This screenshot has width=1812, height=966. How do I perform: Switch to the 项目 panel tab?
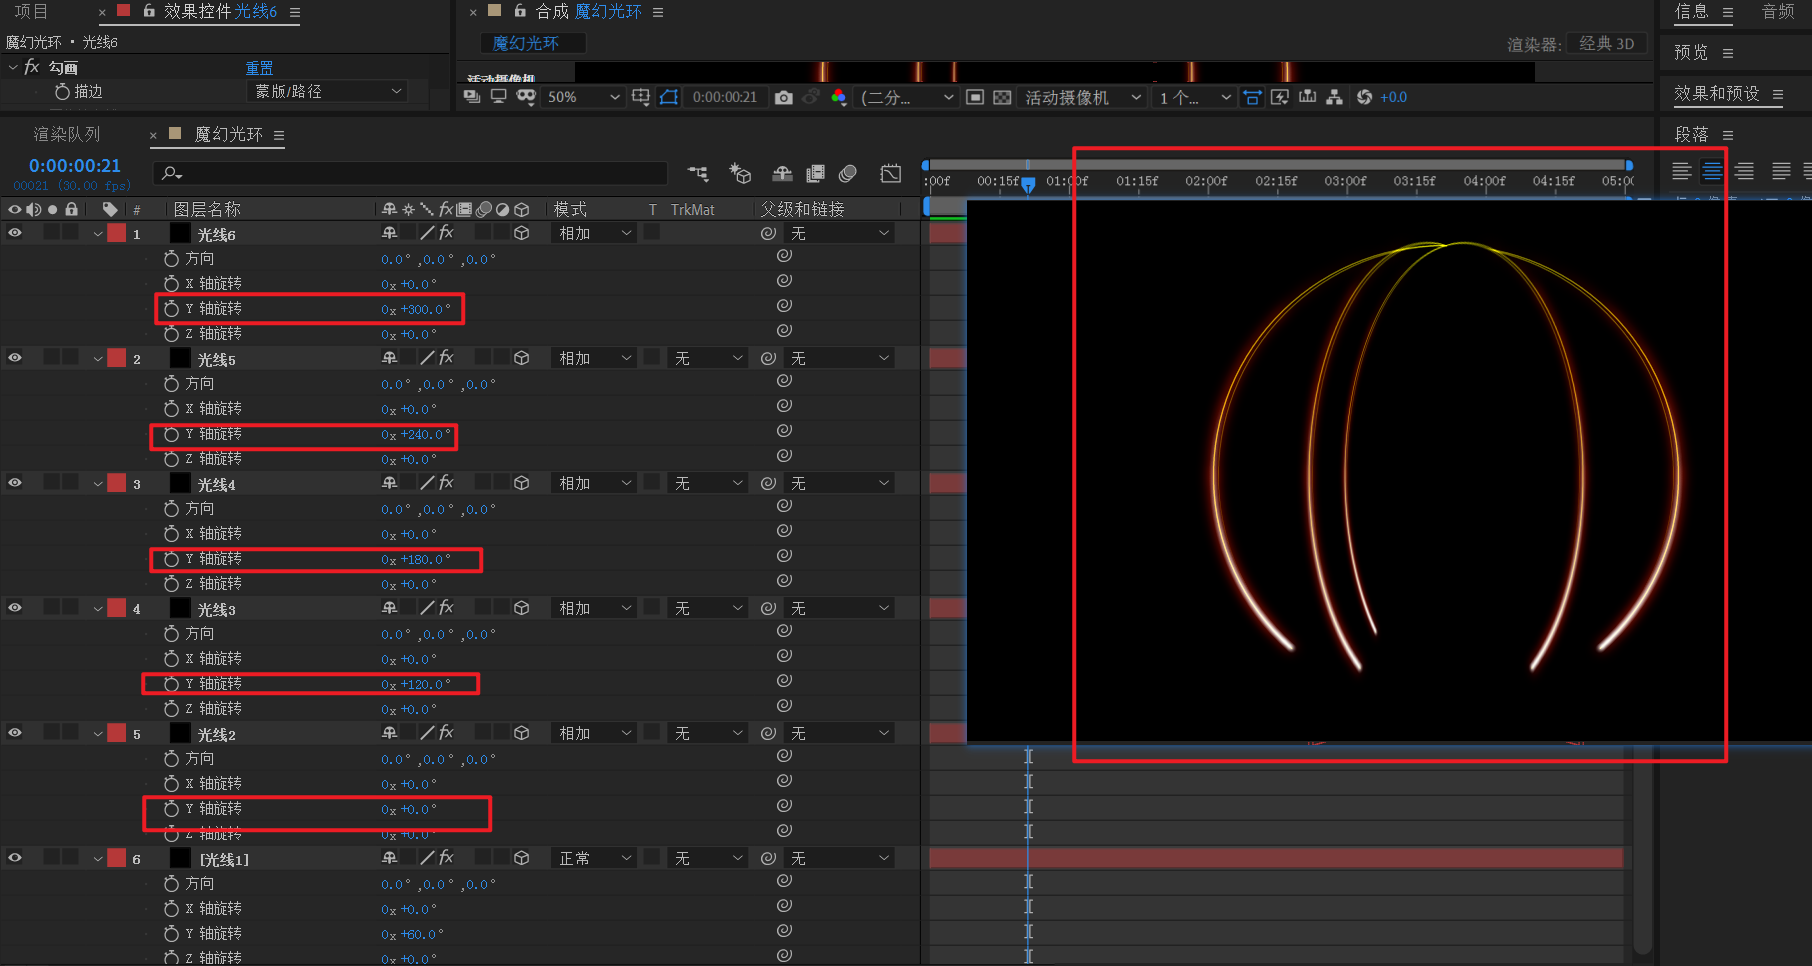point(30,11)
